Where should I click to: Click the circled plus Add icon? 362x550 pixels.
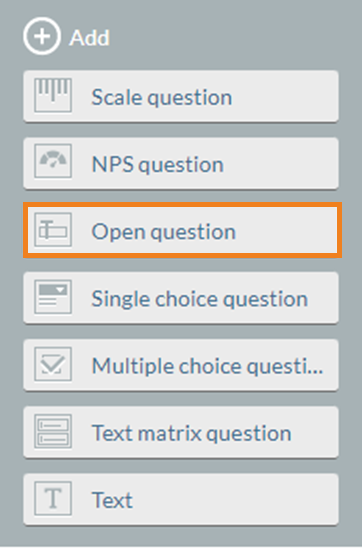coord(42,36)
